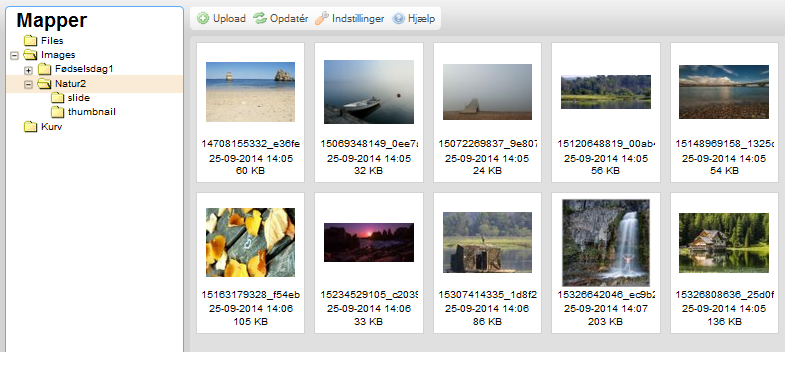Select the Kurv folder label
This screenshot has height=387, width=801.
coord(52,127)
